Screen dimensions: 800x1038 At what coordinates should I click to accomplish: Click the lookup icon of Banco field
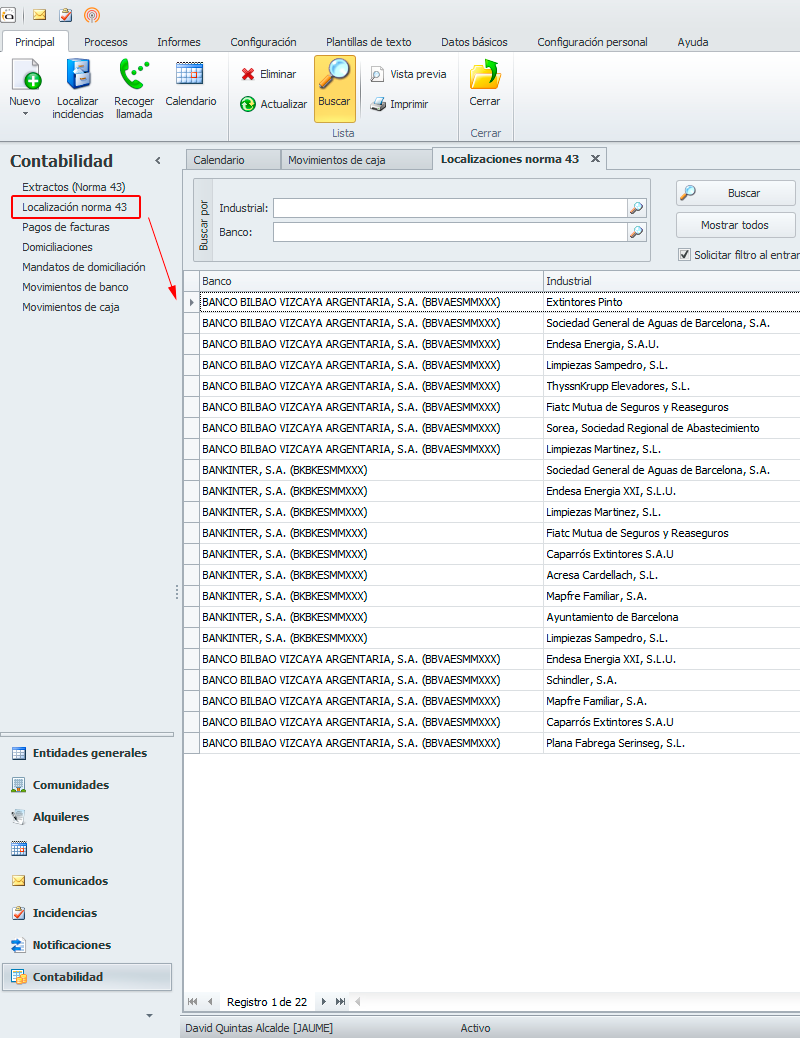click(636, 232)
